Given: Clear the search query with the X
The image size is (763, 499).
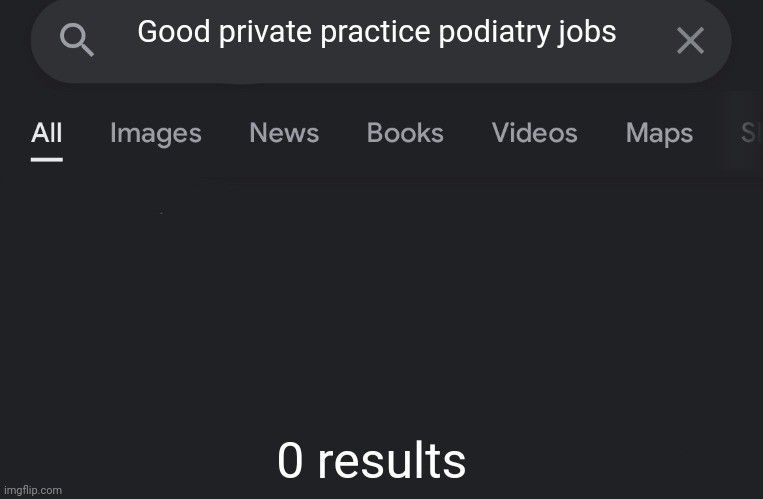Looking at the screenshot, I should click(x=690, y=40).
